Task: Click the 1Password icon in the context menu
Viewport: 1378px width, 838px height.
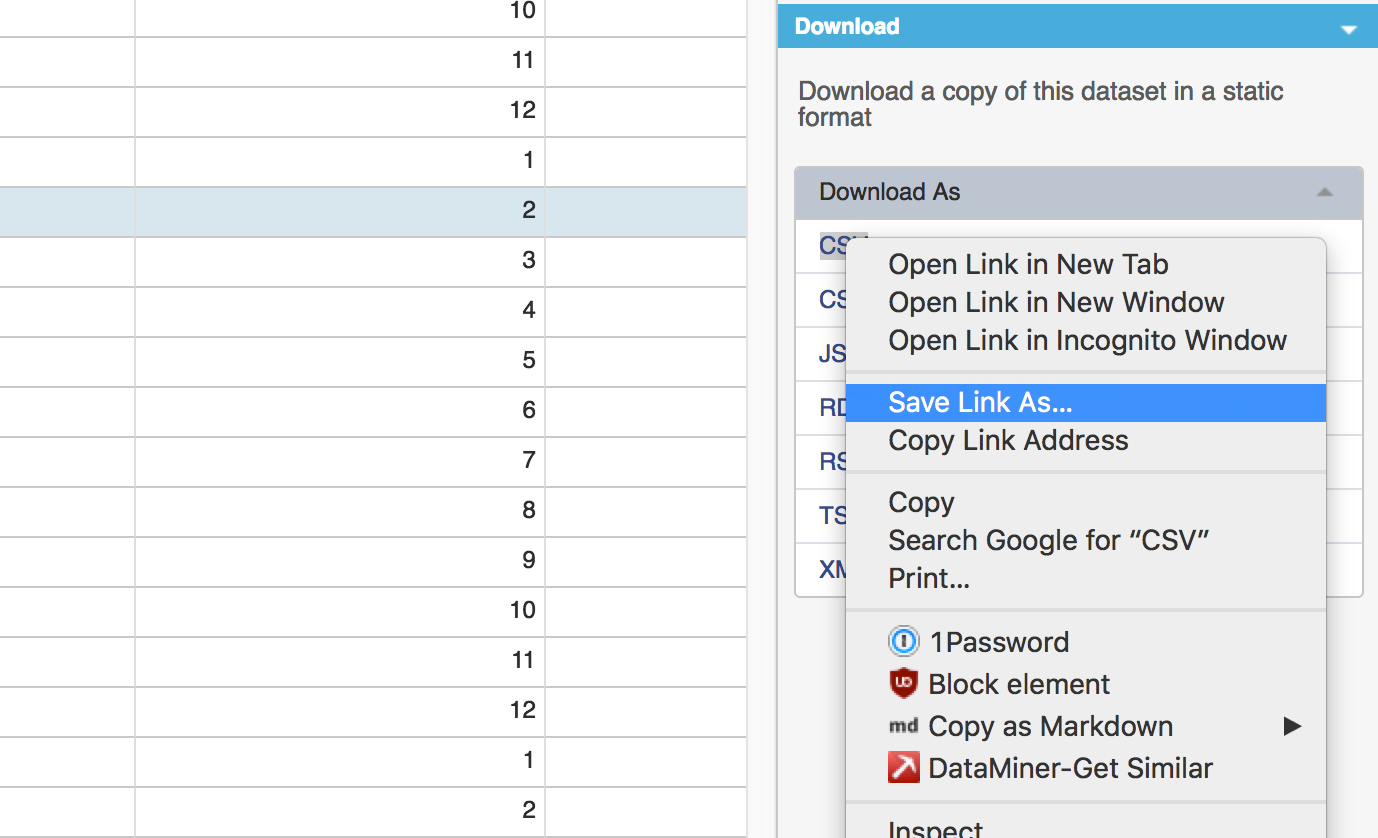Action: (903, 642)
